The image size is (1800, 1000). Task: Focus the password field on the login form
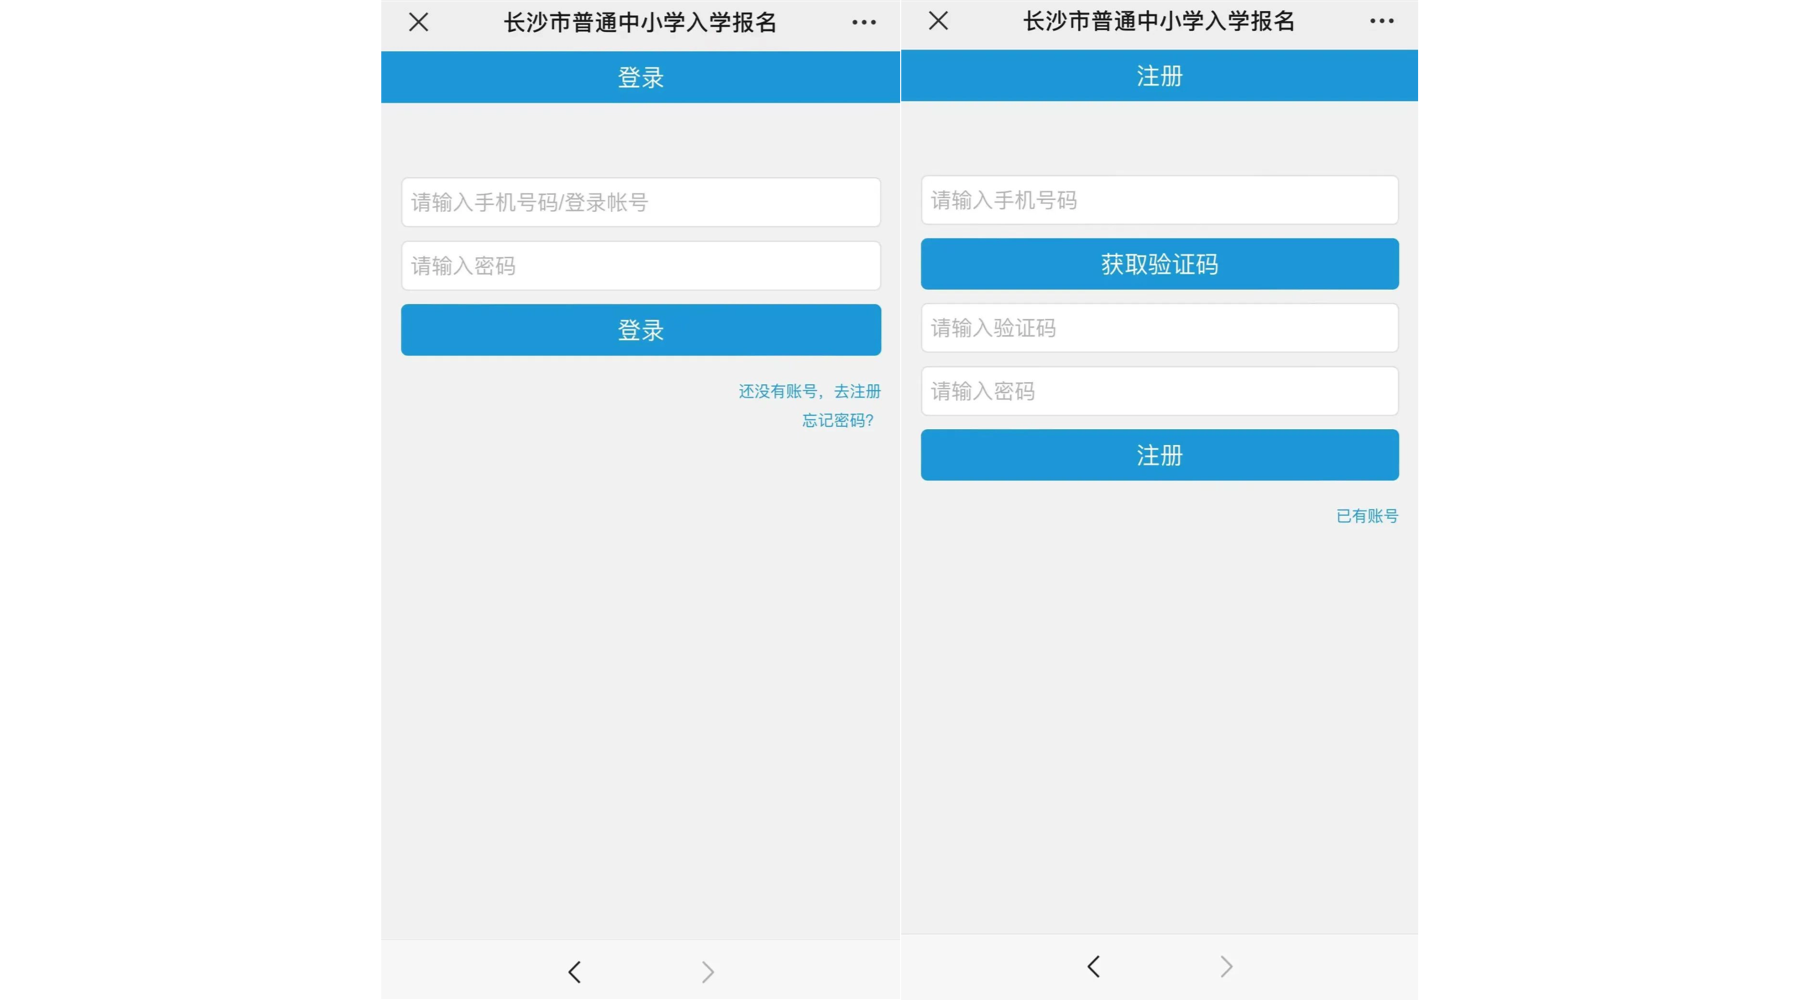[641, 266]
